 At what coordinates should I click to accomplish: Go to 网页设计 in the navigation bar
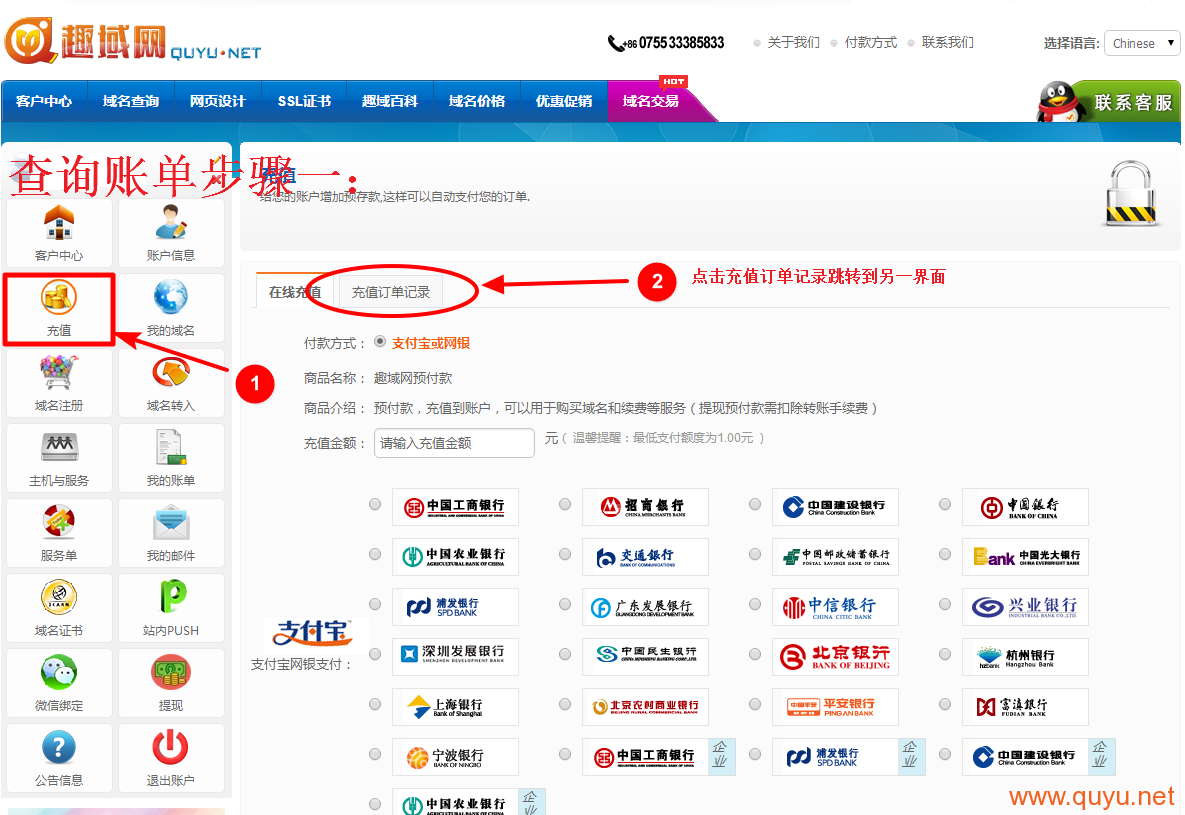click(218, 101)
